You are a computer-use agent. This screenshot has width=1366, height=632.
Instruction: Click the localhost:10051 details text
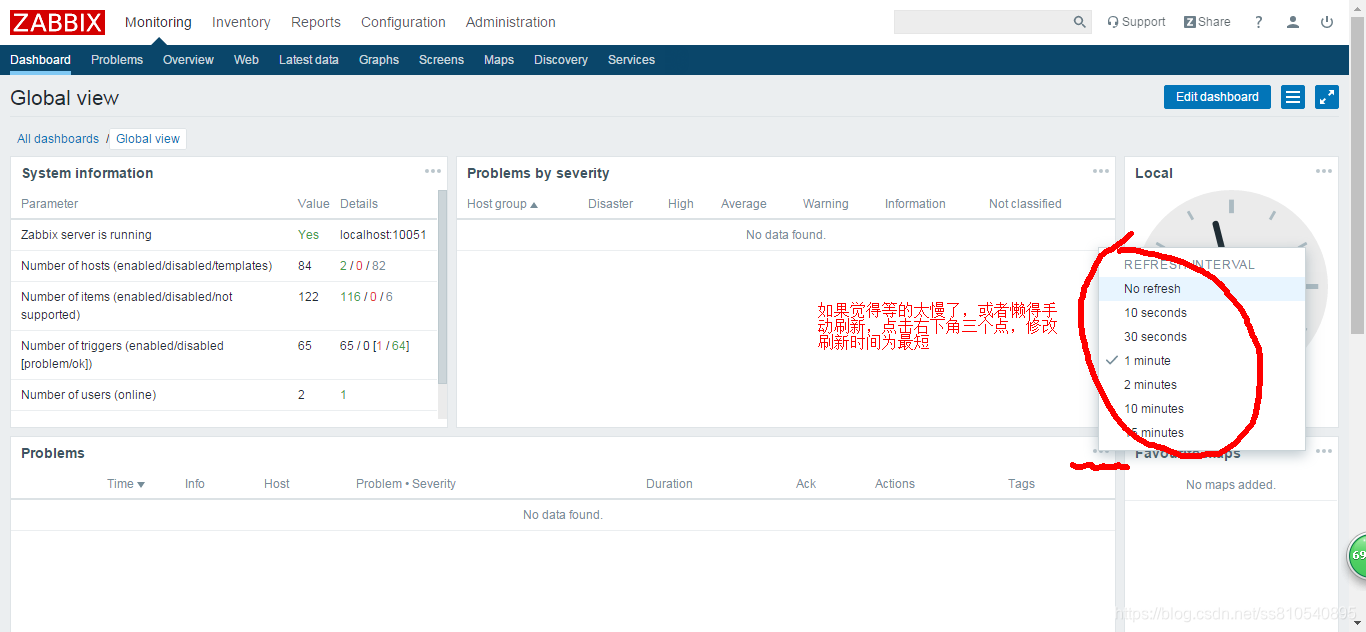point(383,235)
